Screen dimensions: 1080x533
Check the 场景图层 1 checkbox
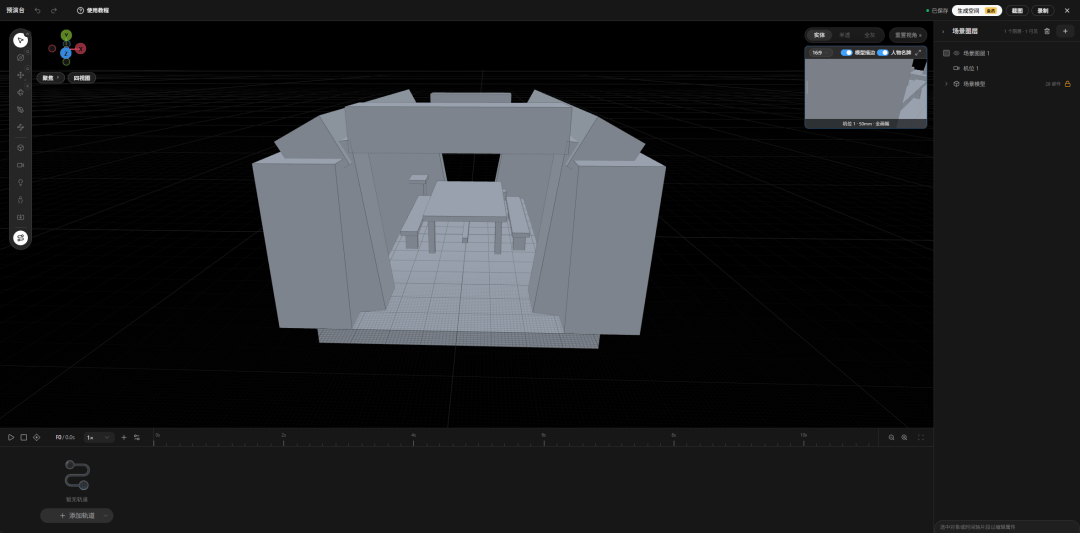coord(946,53)
